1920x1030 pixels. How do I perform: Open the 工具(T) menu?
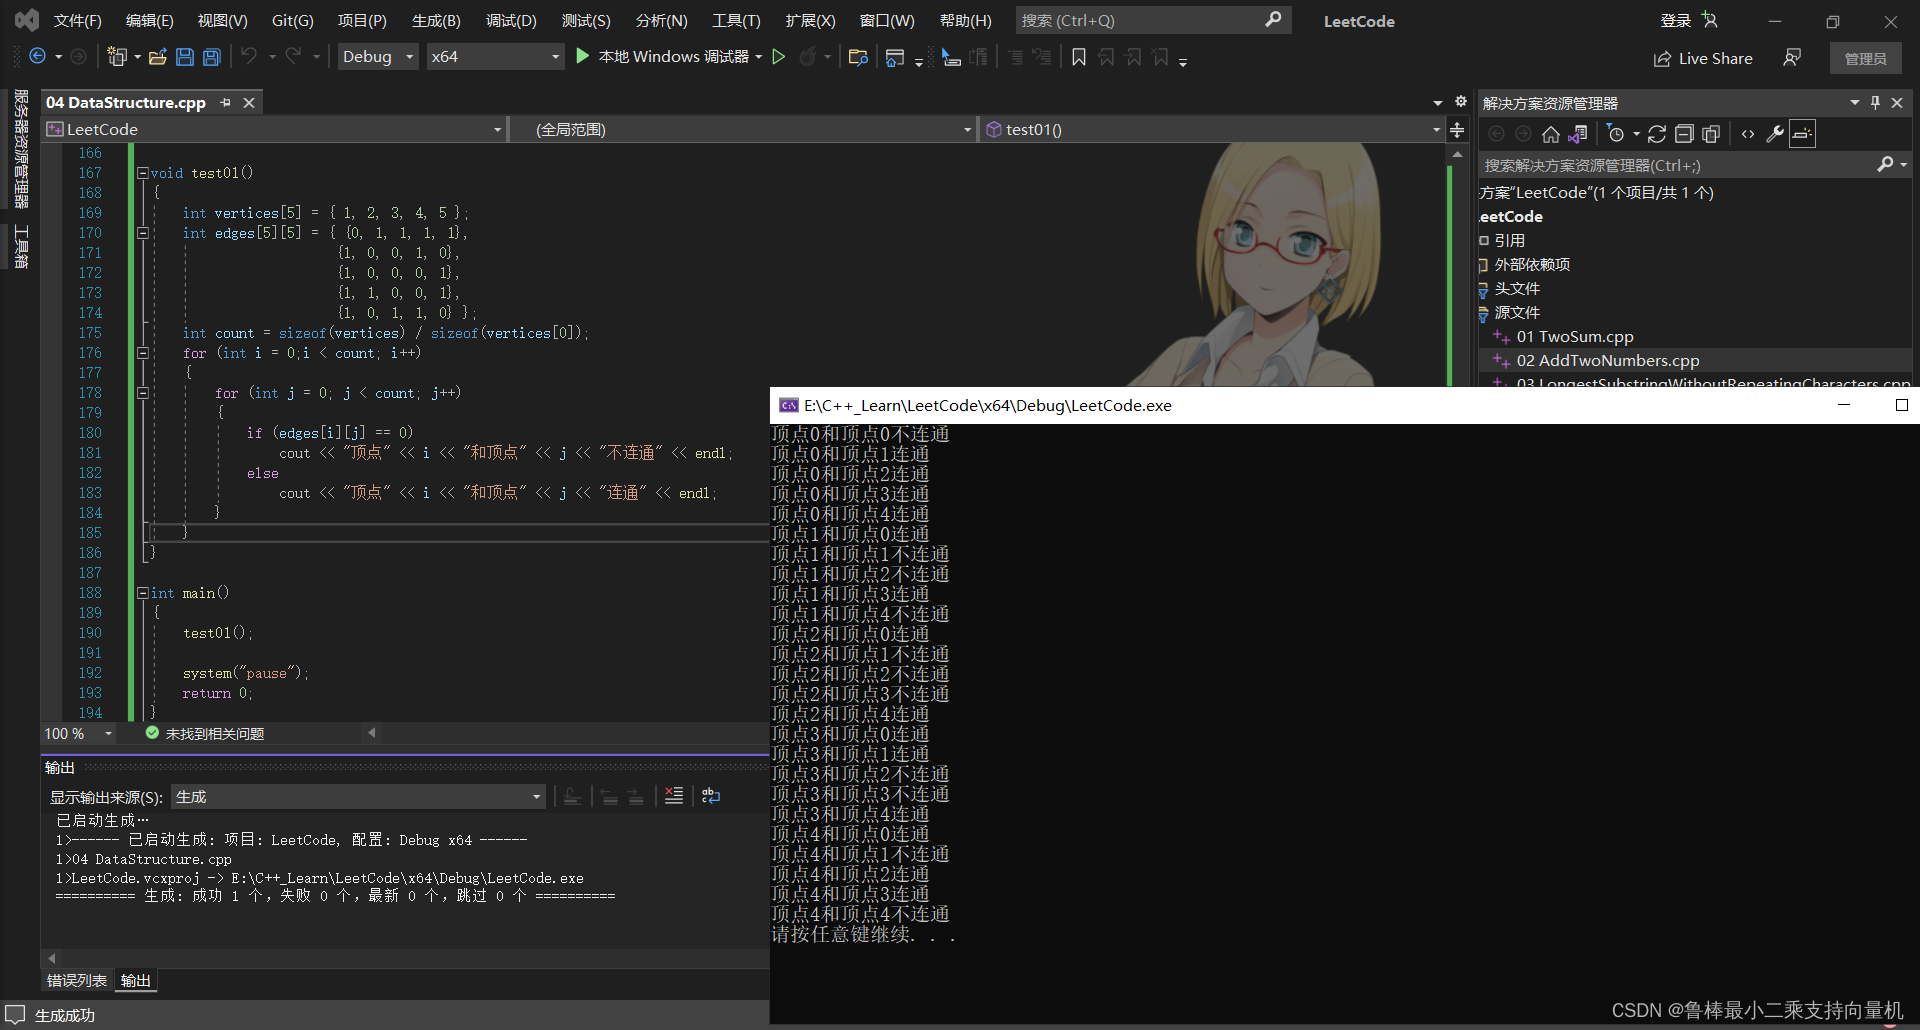pyautogui.click(x=736, y=21)
